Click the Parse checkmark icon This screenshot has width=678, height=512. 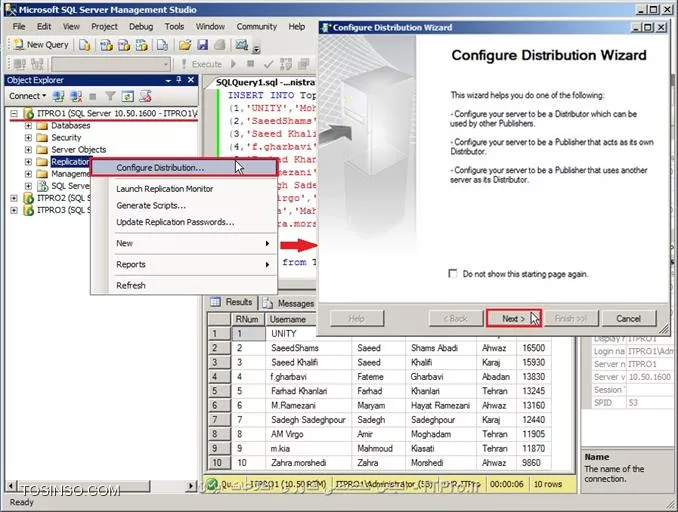pos(268,64)
